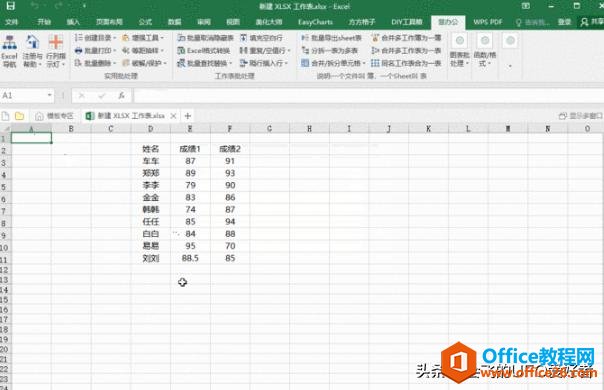Click the insert function fx button
Screen dimensions: 604x390
(x=121, y=96)
